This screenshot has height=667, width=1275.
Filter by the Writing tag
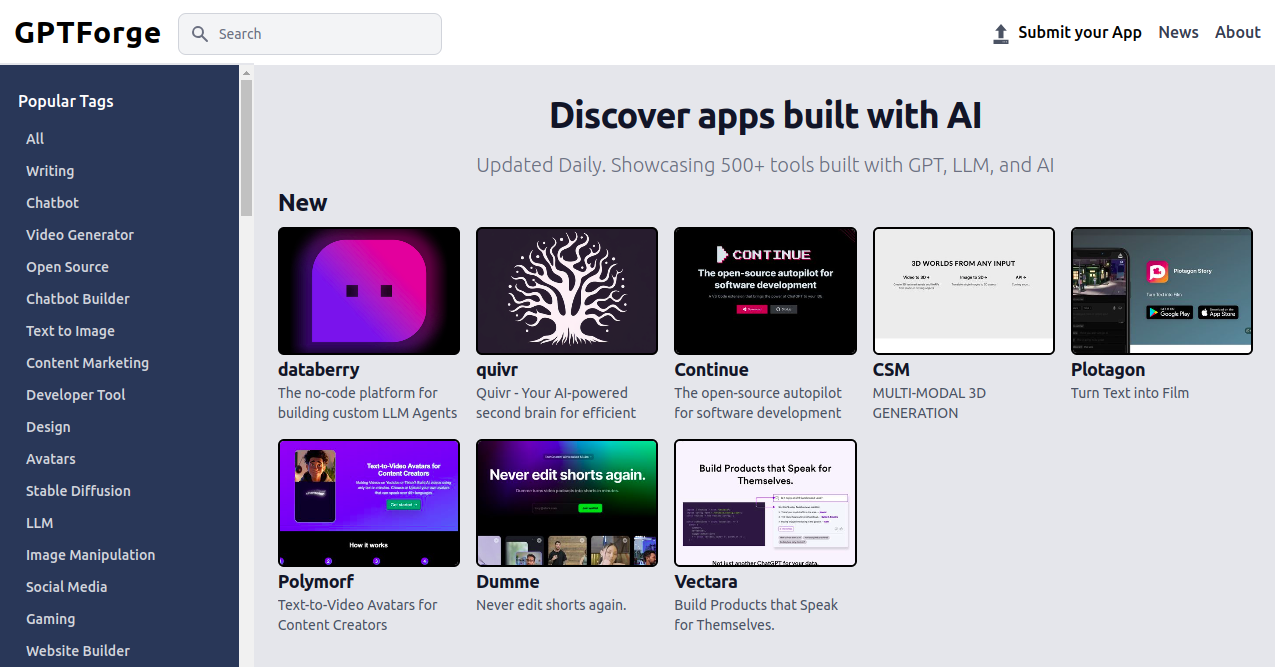pyautogui.click(x=50, y=171)
